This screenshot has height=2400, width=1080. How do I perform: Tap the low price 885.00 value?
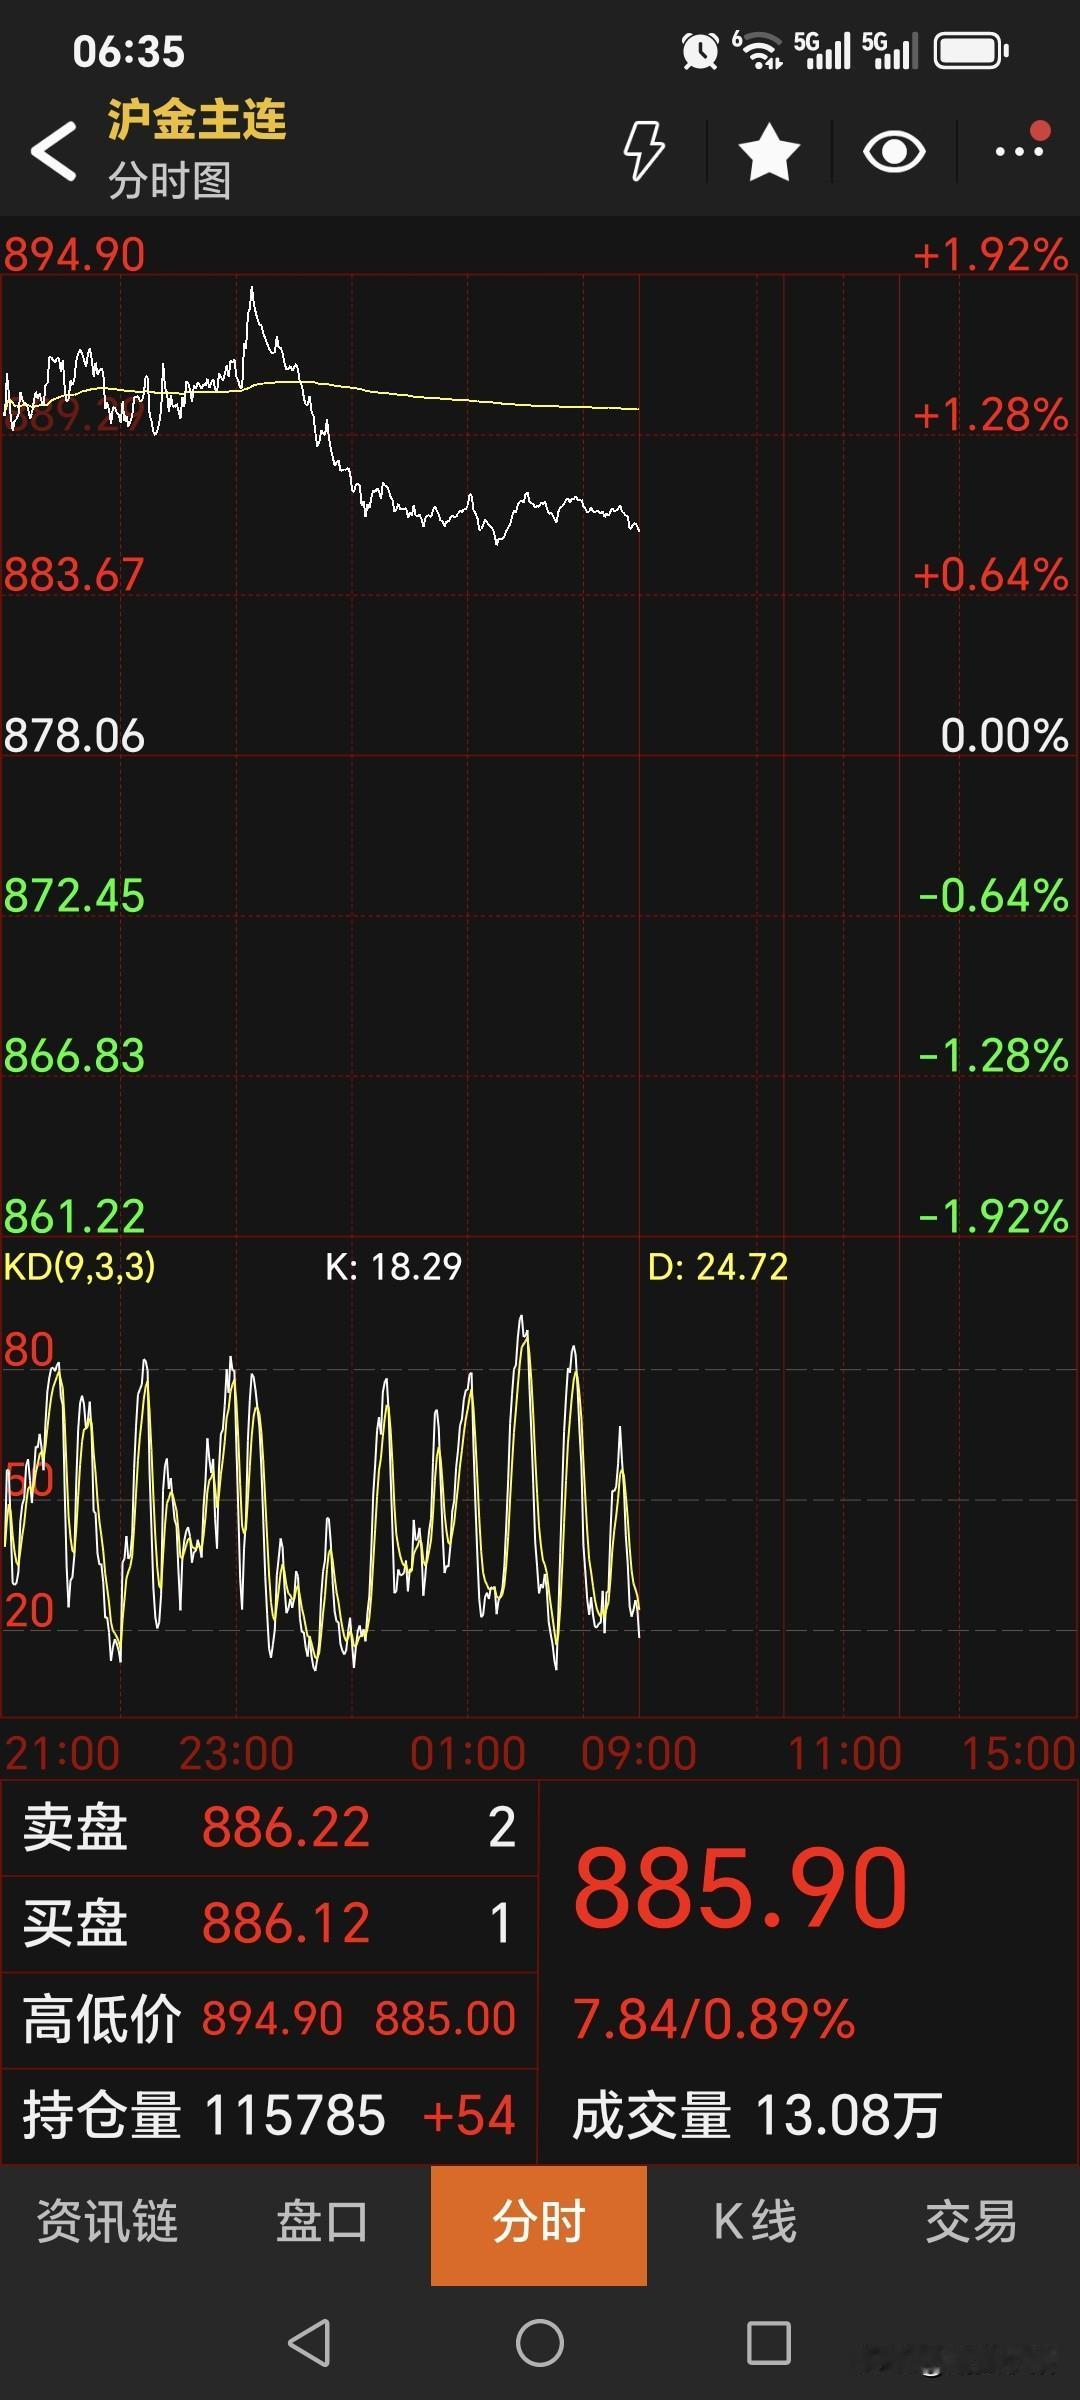tap(445, 2019)
